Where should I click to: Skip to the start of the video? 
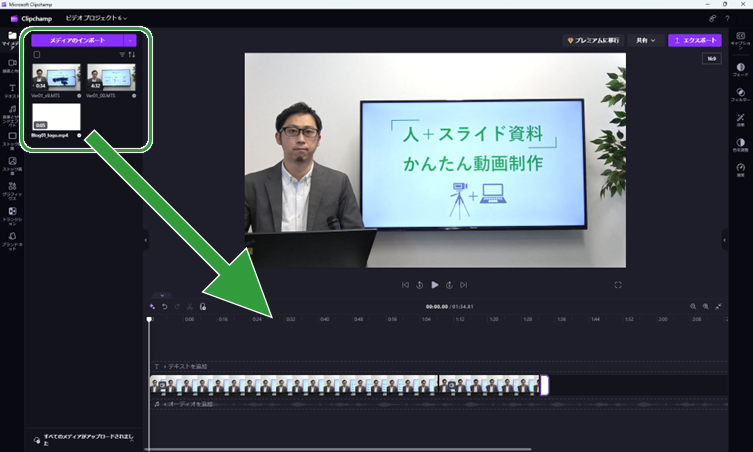click(405, 285)
